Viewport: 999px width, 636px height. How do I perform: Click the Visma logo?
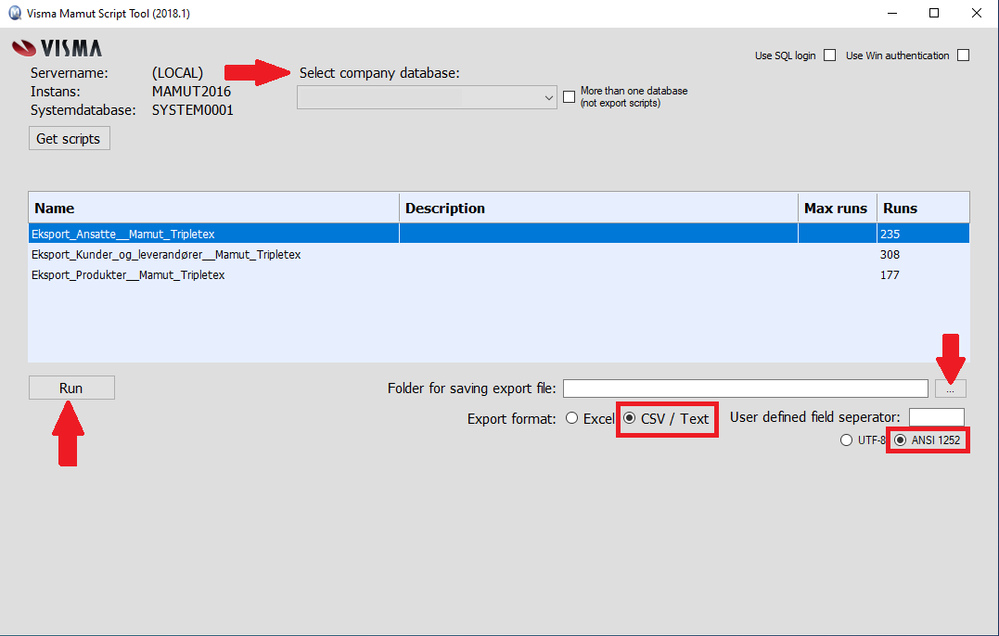(x=57, y=48)
